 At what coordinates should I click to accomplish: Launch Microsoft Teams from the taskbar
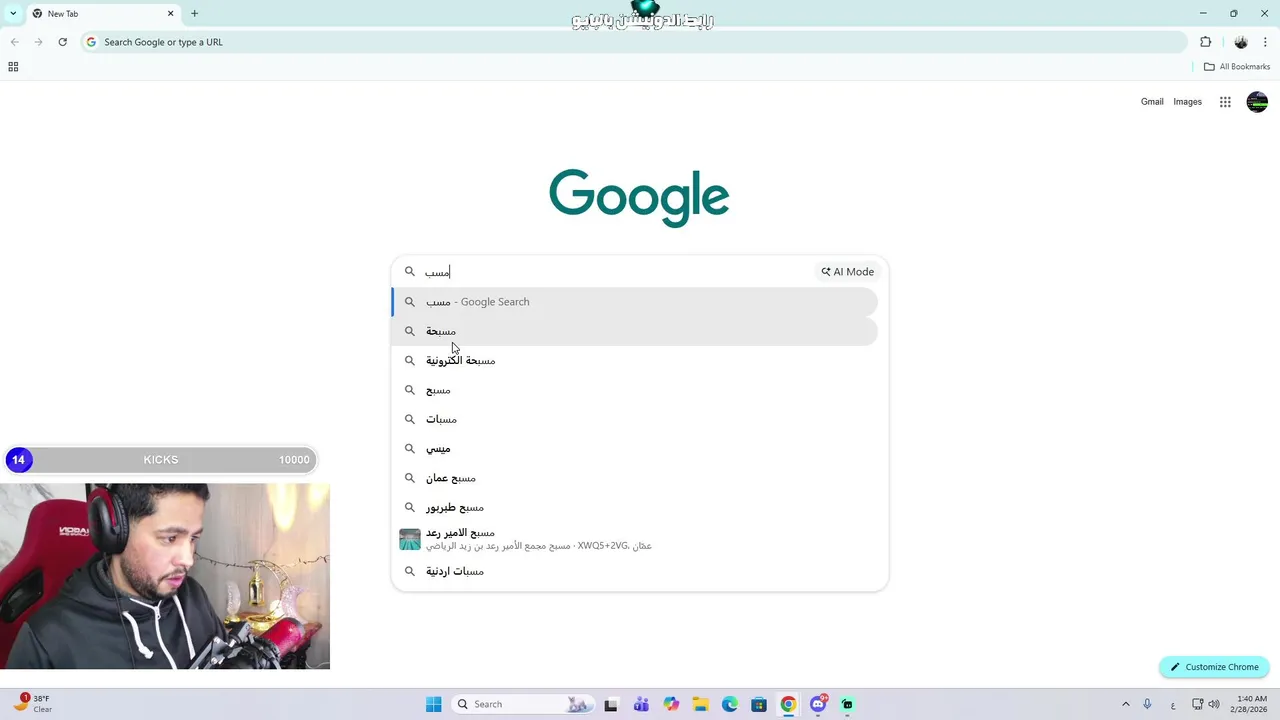tap(641, 704)
